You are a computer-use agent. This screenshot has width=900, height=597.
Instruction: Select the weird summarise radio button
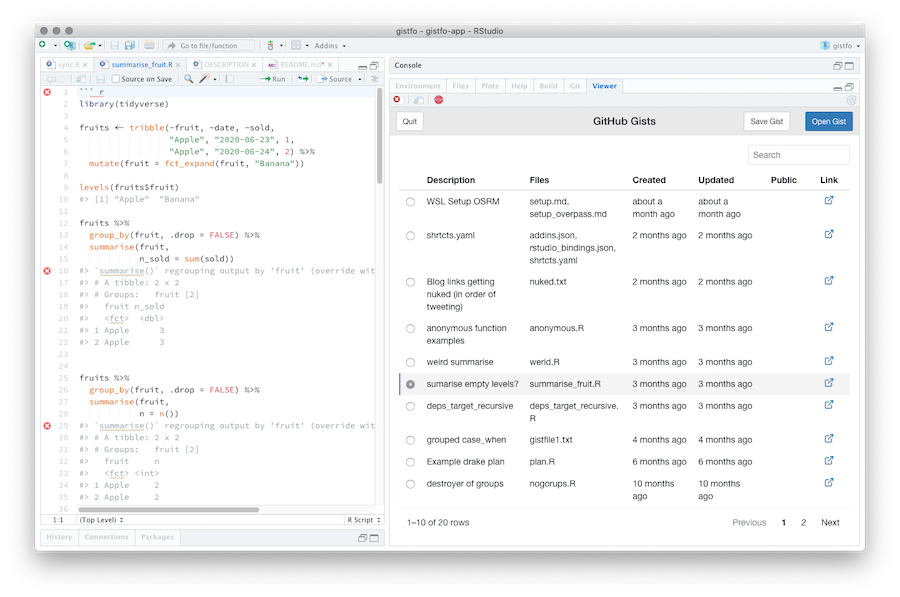coord(410,363)
